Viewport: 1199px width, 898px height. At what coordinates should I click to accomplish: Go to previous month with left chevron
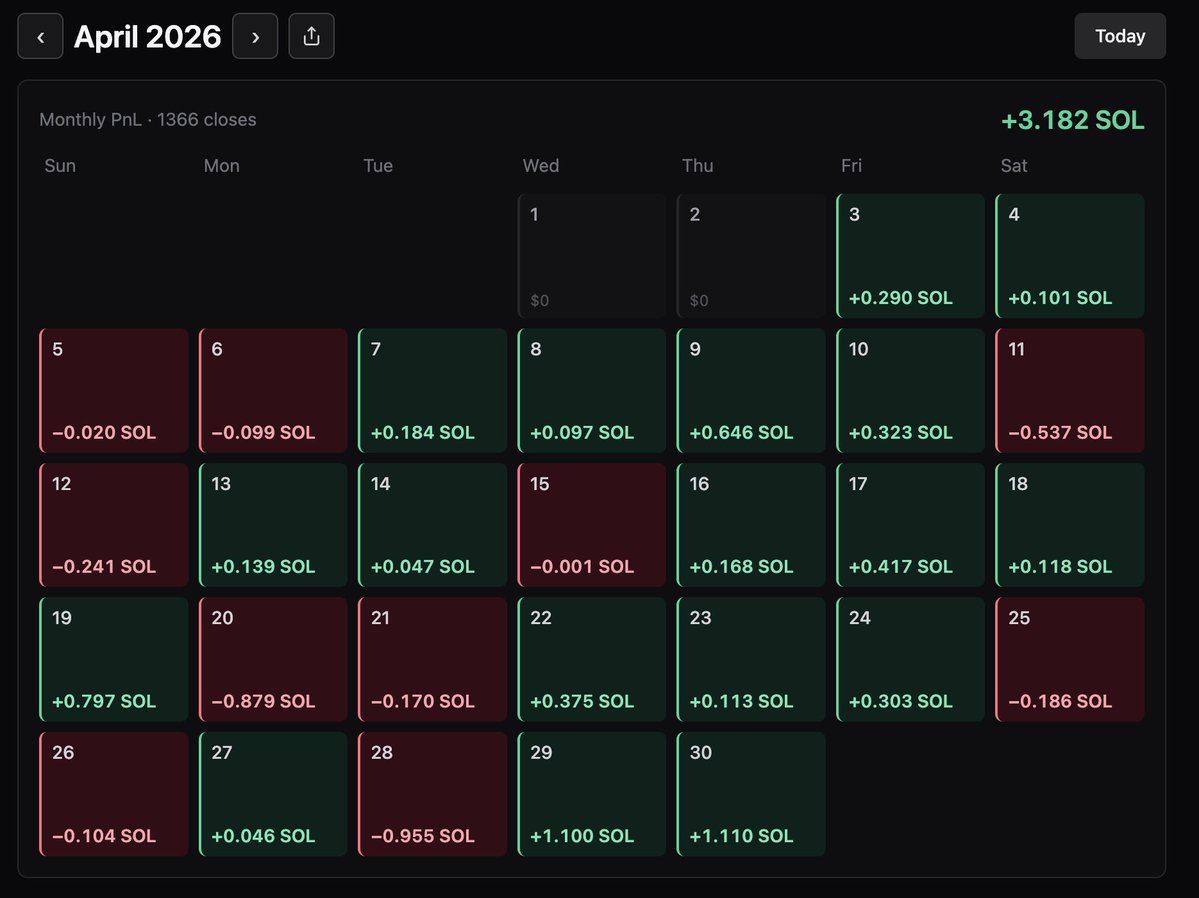[x=41, y=36]
